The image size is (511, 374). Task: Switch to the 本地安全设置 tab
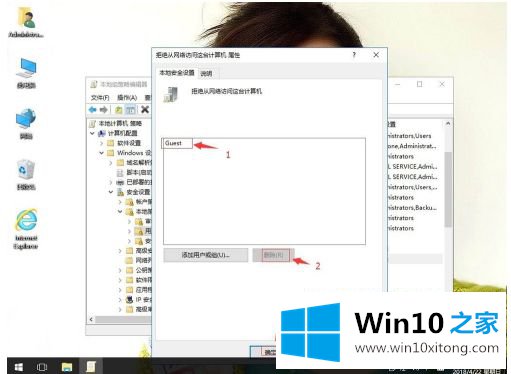click(177, 73)
